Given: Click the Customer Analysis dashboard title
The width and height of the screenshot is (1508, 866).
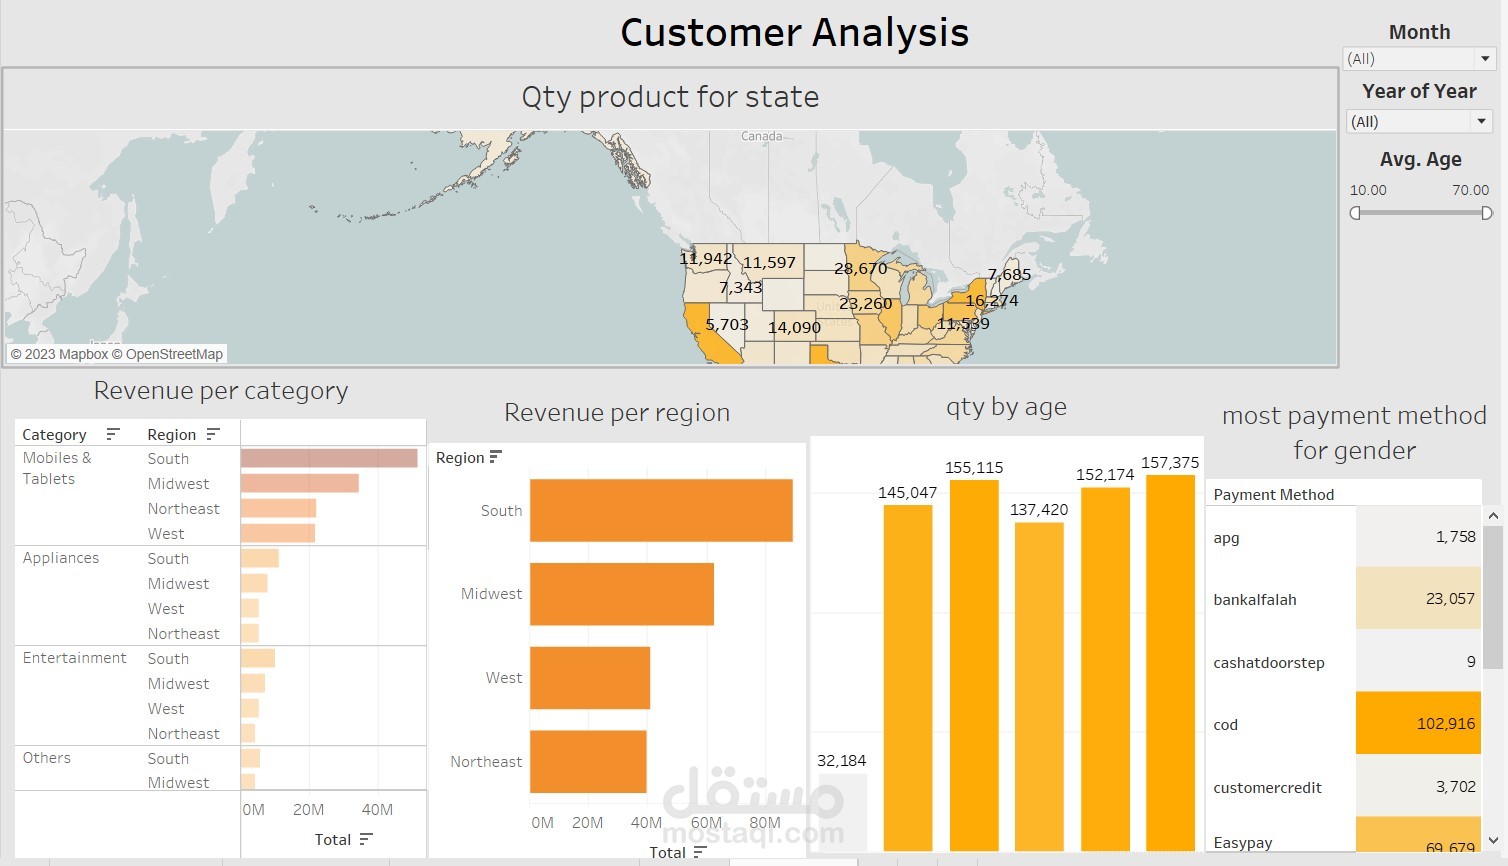Looking at the screenshot, I should click(794, 32).
